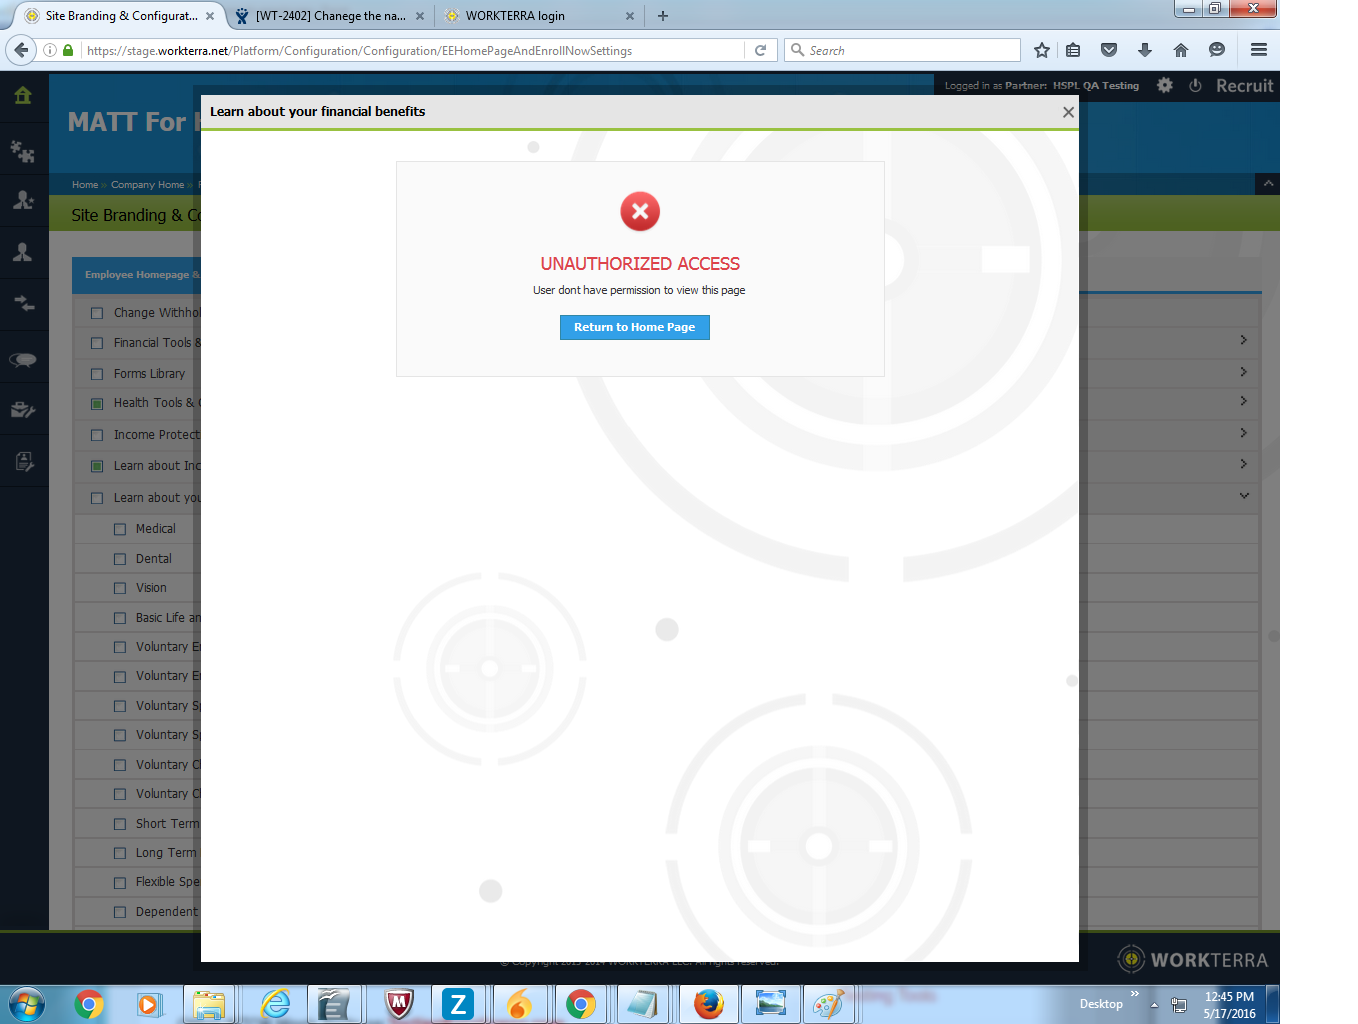Open a new browser tab

pyautogui.click(x=663, y=16)
